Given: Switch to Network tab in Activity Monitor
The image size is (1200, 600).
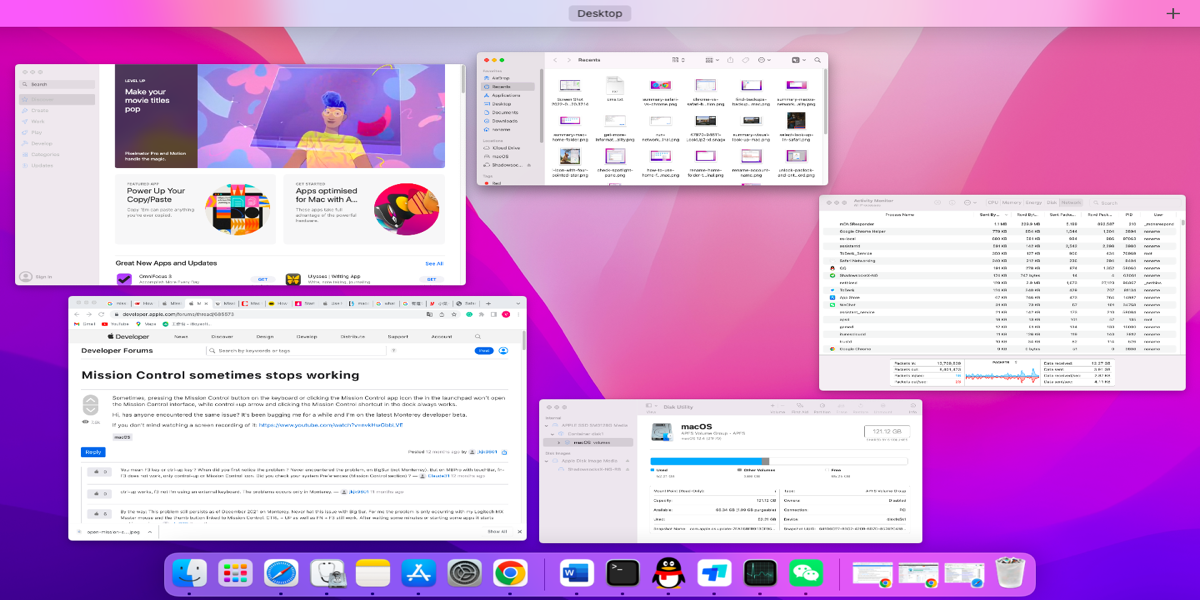Looking at the screenshot, I should [1070, 202].
